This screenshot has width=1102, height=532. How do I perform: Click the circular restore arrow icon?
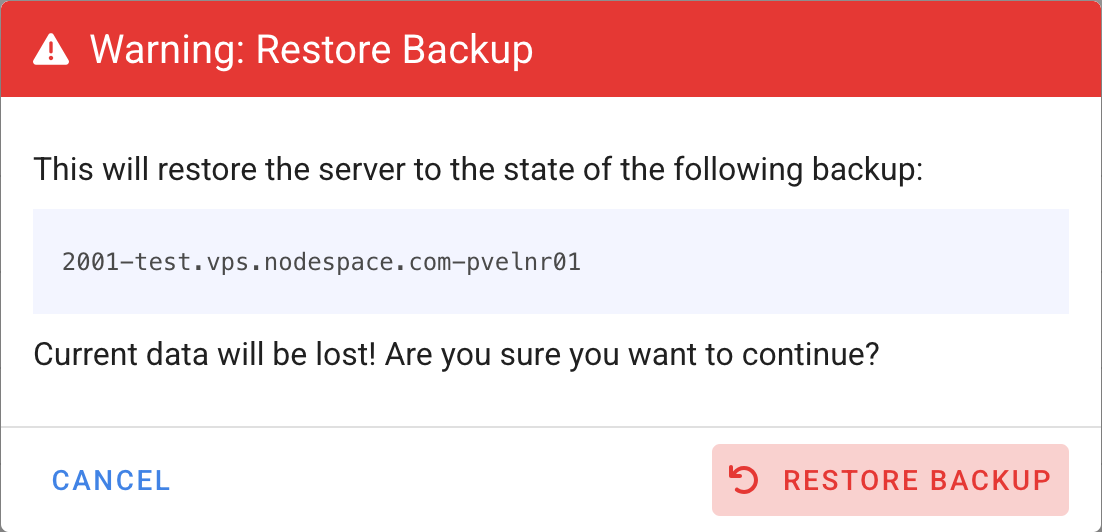pos(744,480)
